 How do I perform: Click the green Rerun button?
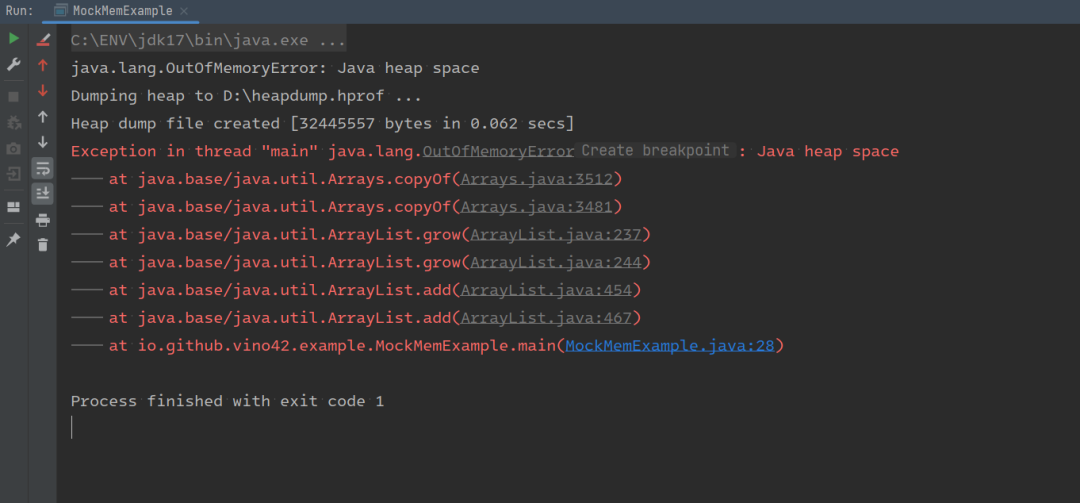14,39
